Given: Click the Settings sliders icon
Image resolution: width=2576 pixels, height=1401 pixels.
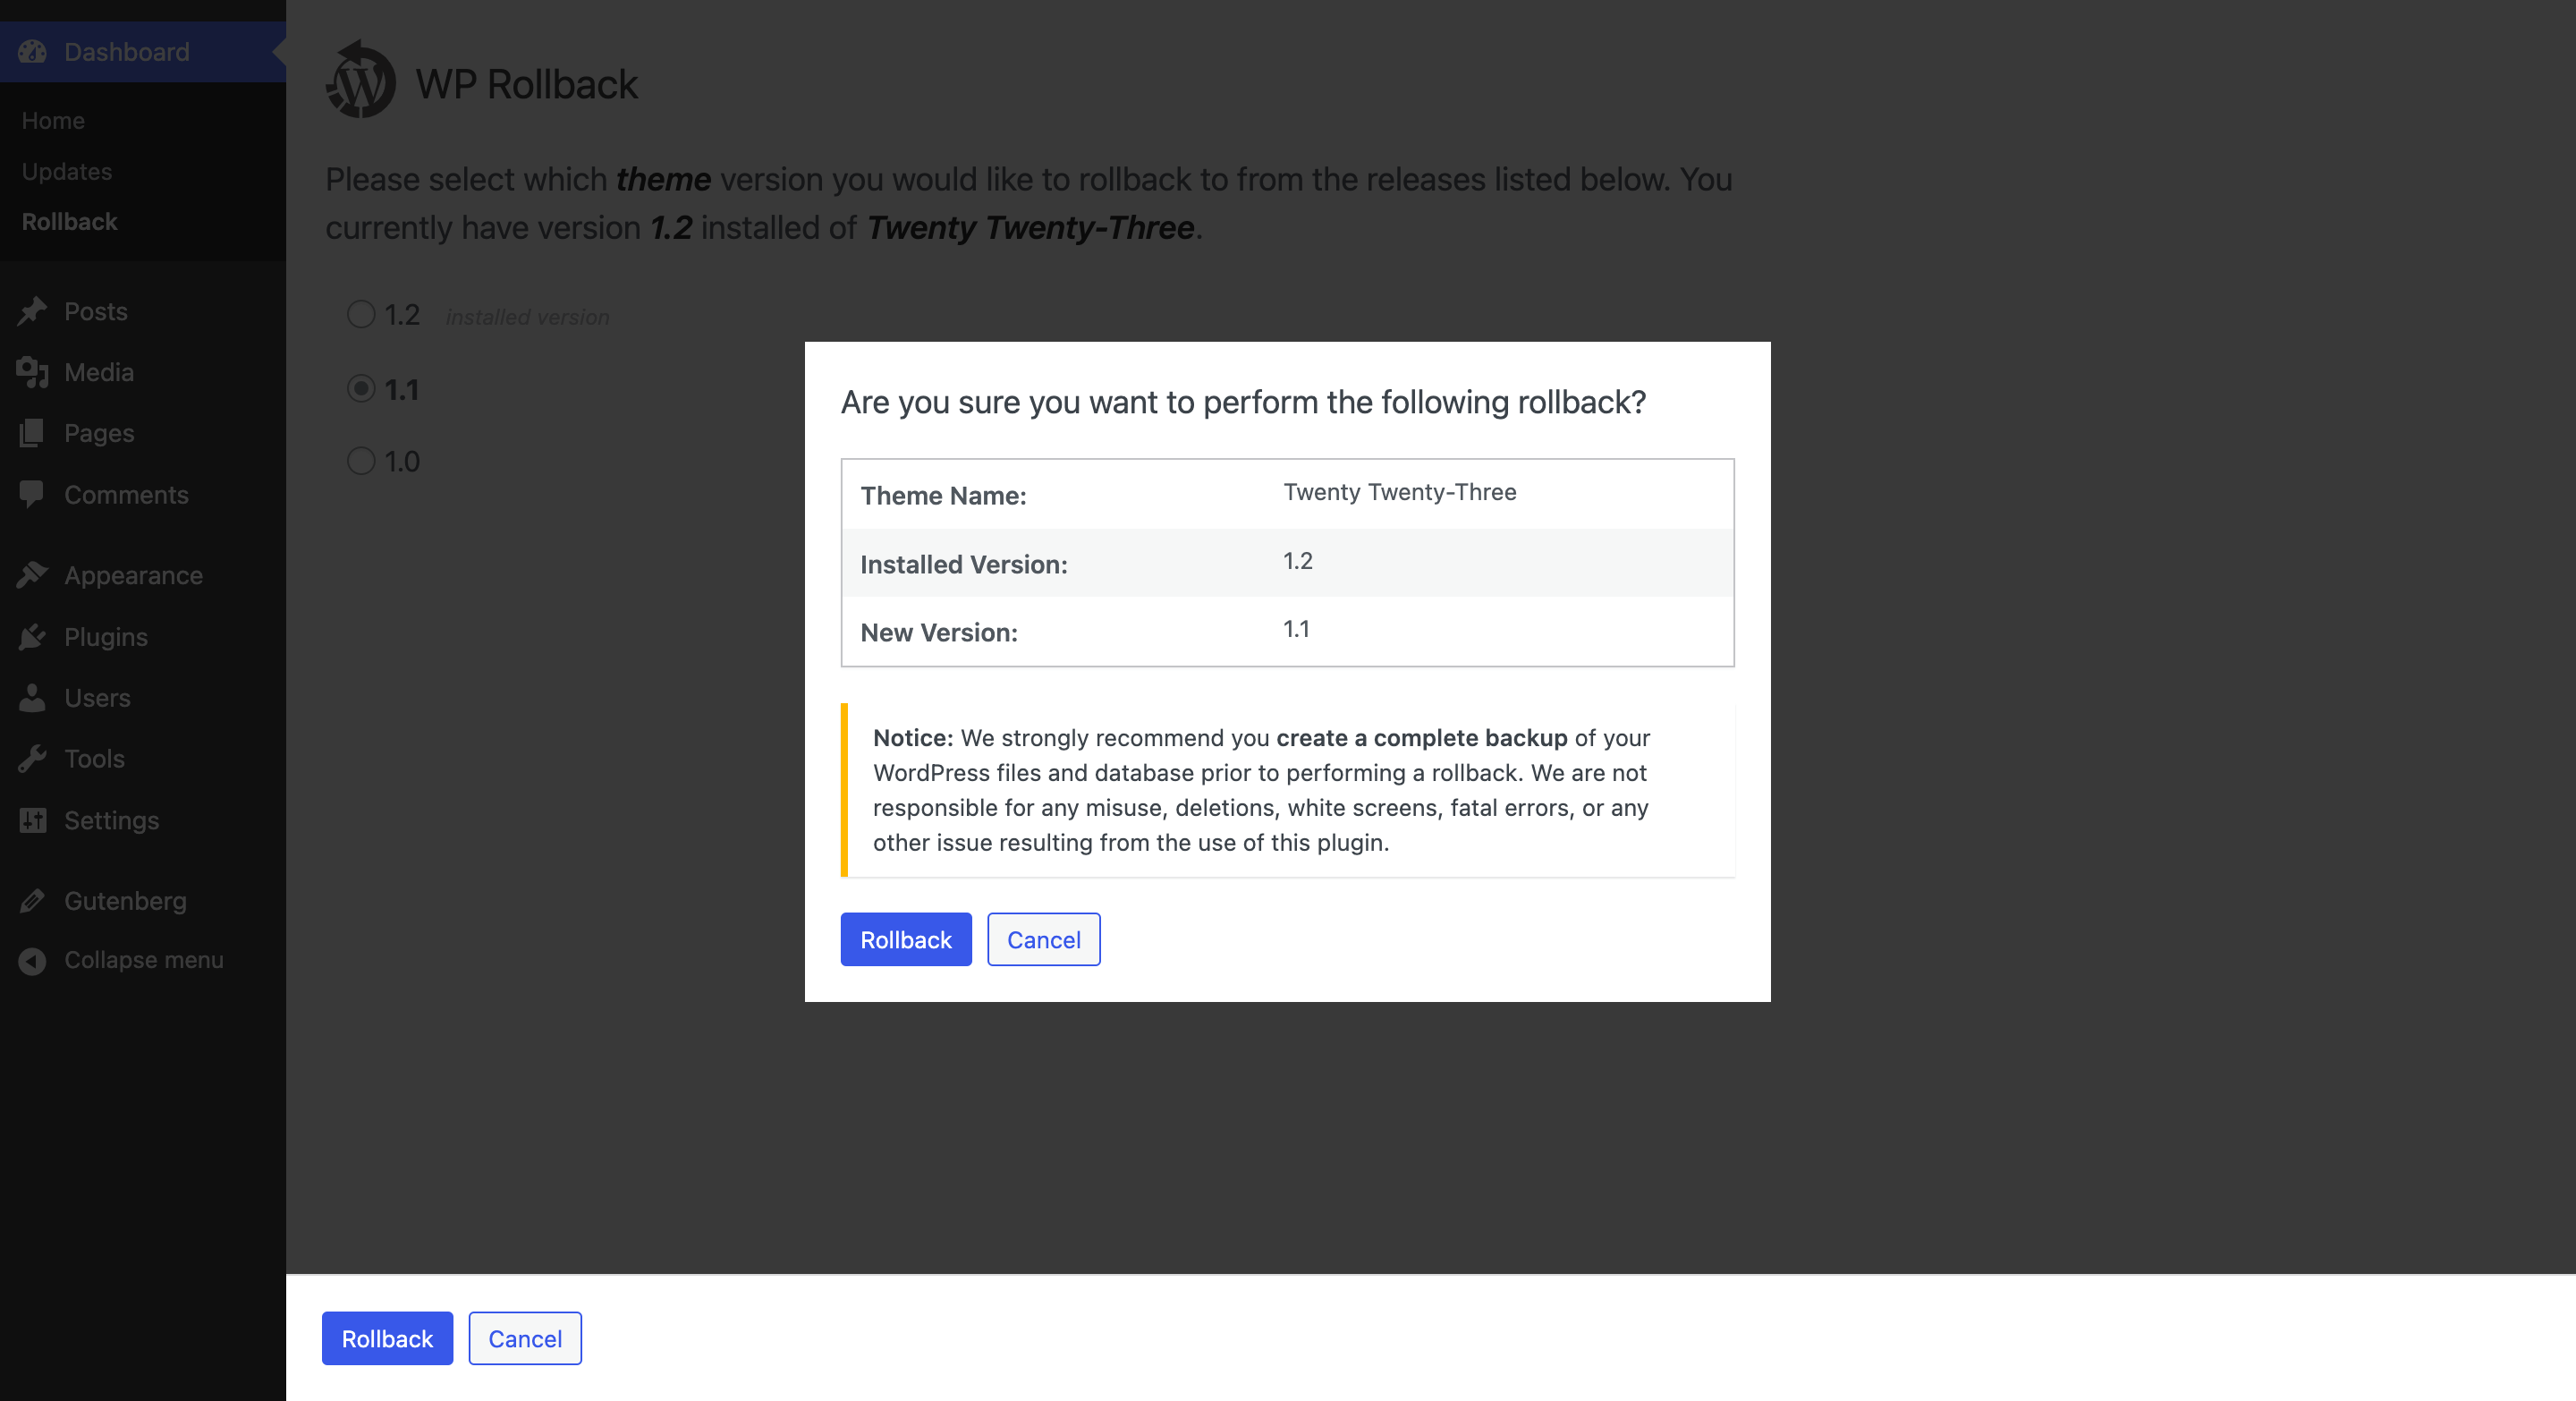Looking at the screenshot, I should click(32, 820).
